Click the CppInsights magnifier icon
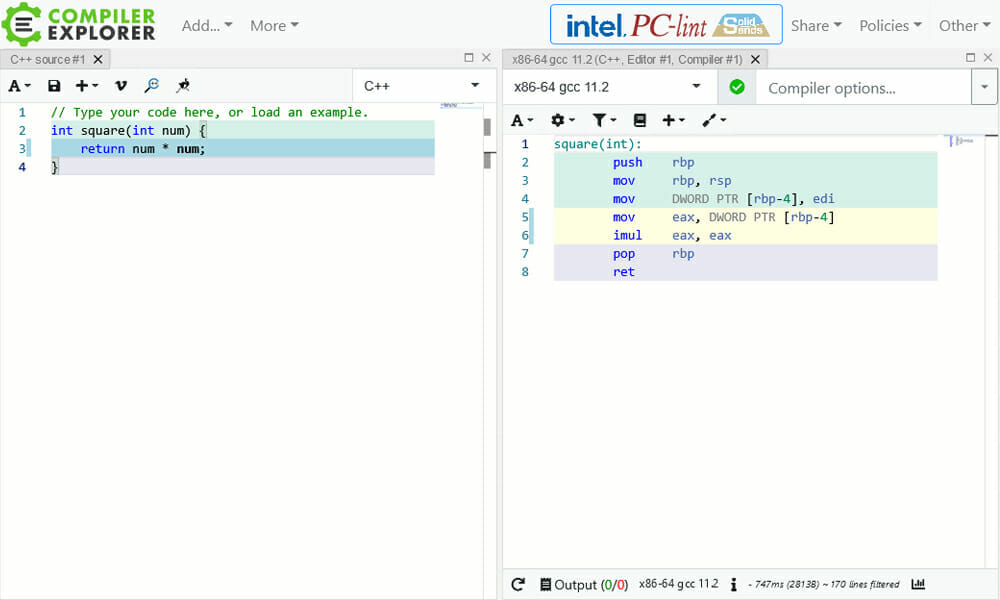1000x600 pixels. 152,87
